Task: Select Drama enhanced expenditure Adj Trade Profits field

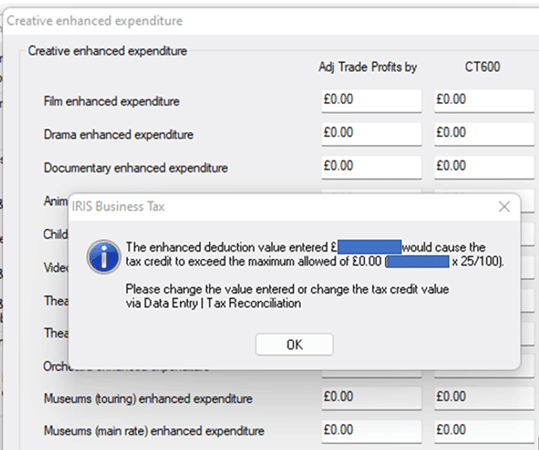Action: coord(372,134)
